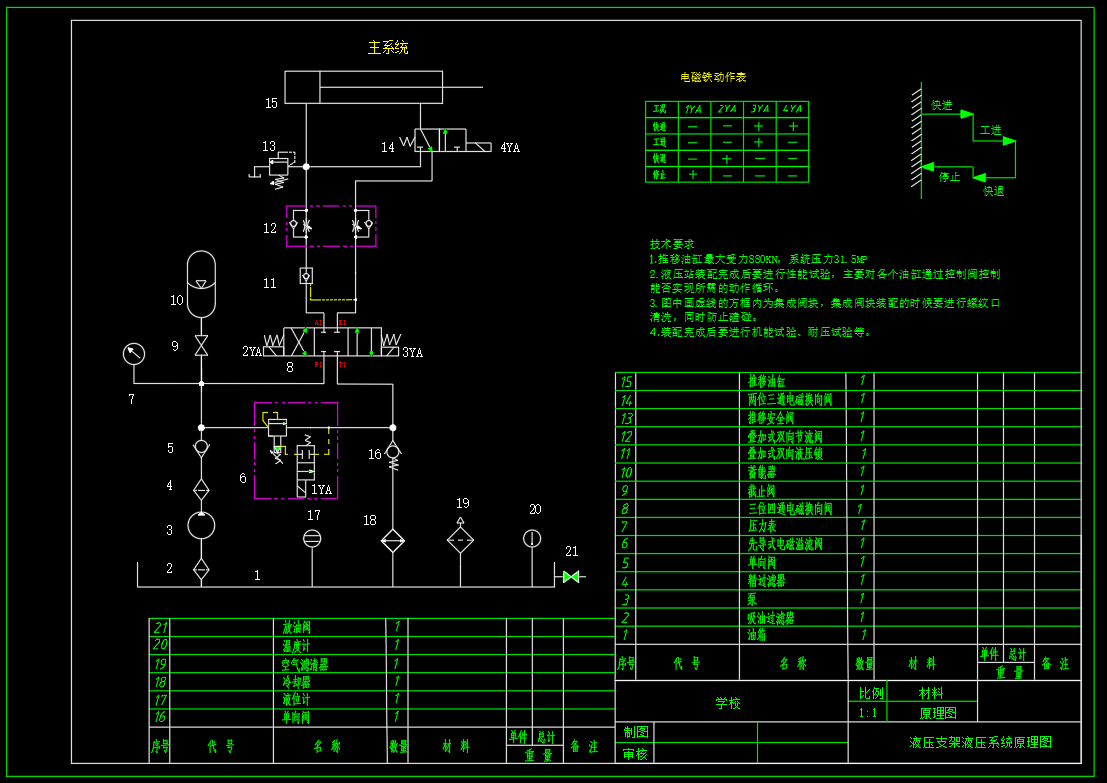Viewport: 1107px width, 783px height.
Task: Click the 4YA label beside valve 14
Action: 510,148
